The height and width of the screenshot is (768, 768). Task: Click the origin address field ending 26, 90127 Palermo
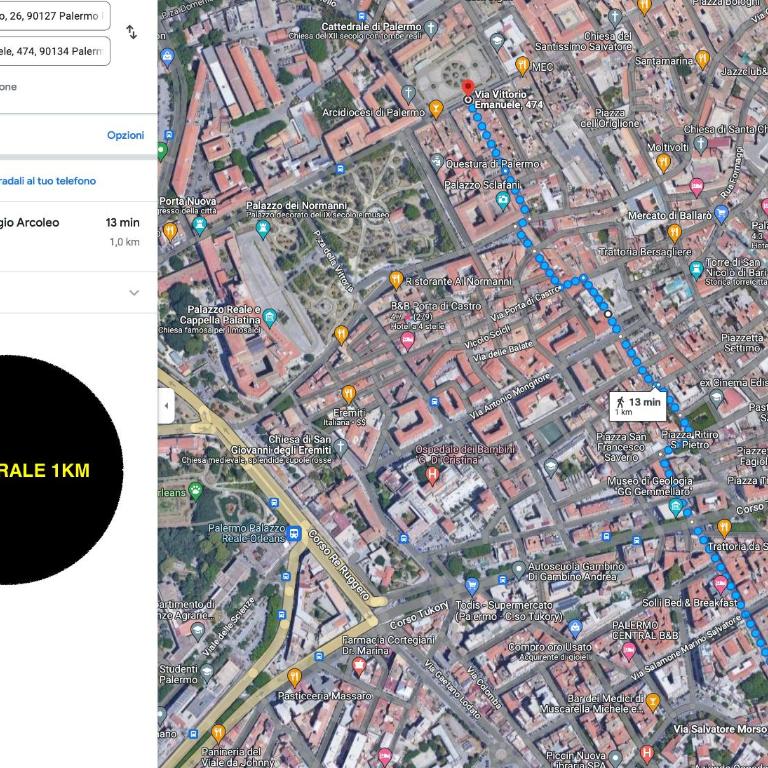point(55,16)
